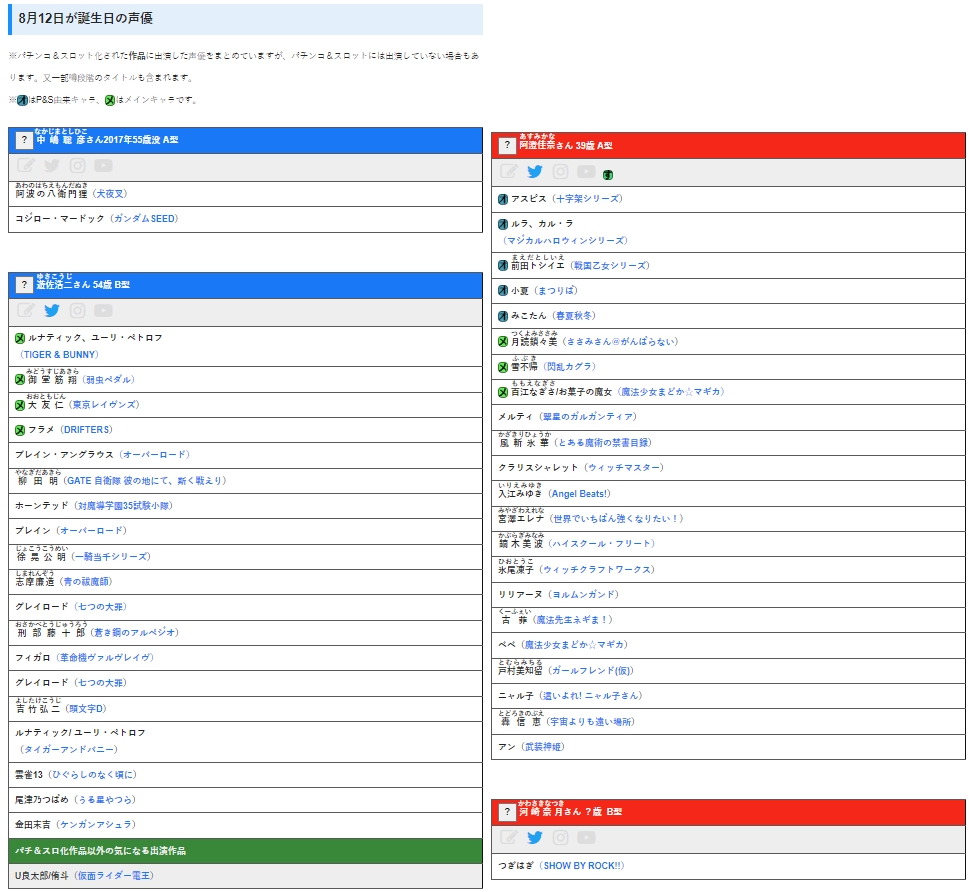Open the ハイスクール・フリート link
This screenshot has width=969, height=892.
click(x=603, y=544)
